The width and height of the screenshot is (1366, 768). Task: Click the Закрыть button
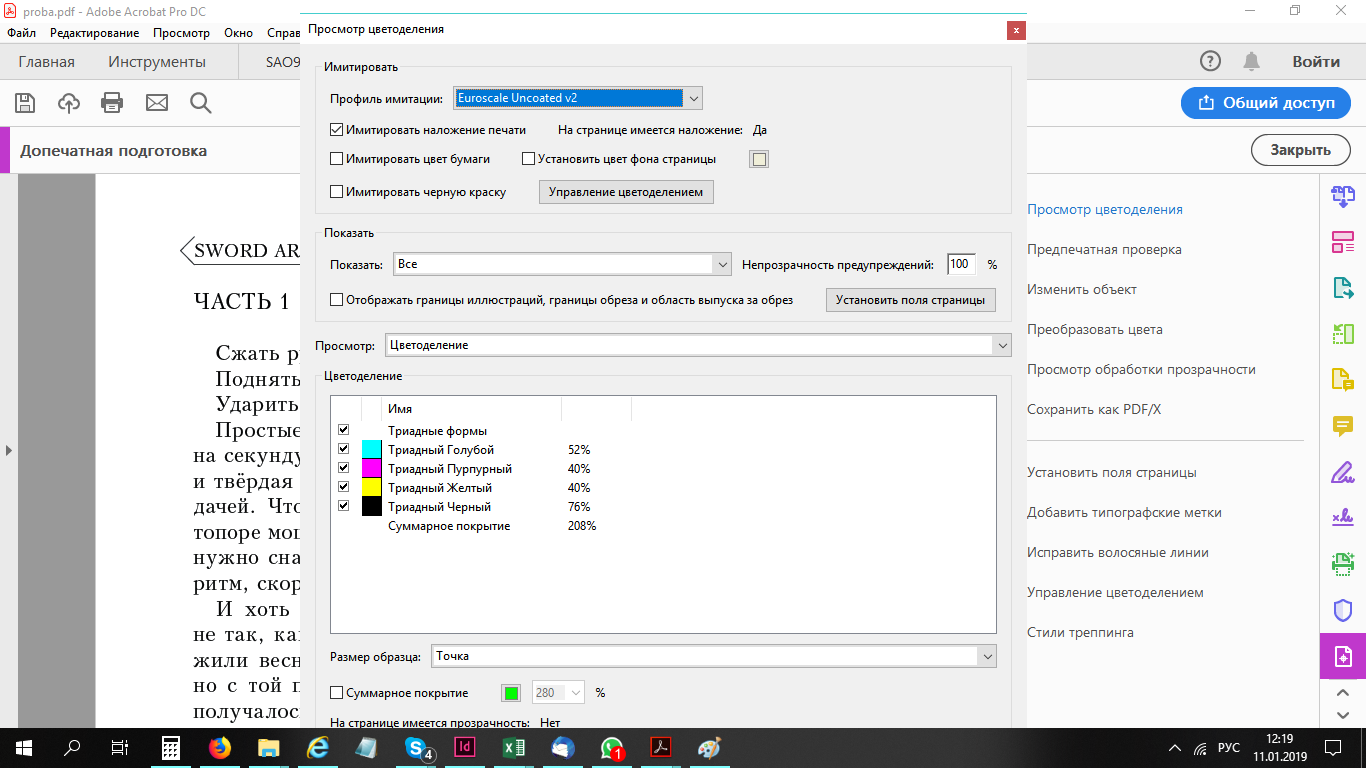(x=1301, y=150)
